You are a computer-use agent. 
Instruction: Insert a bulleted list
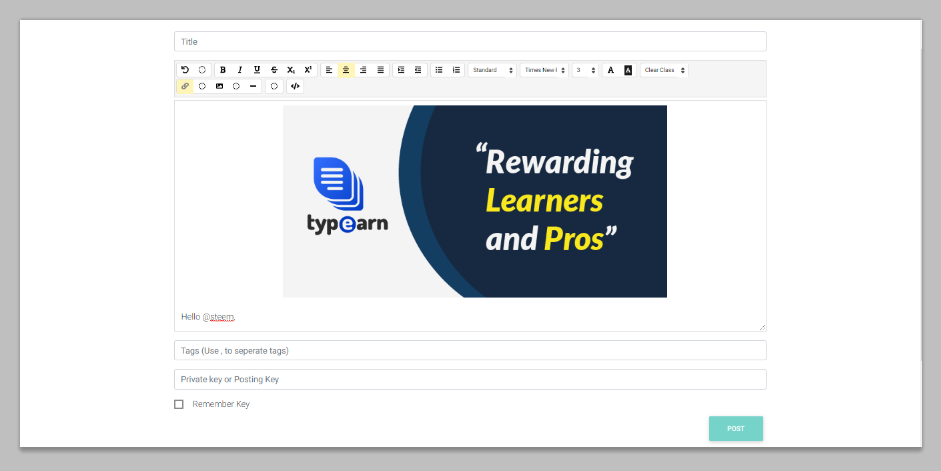pyautogui.click(x=439, y=70)
